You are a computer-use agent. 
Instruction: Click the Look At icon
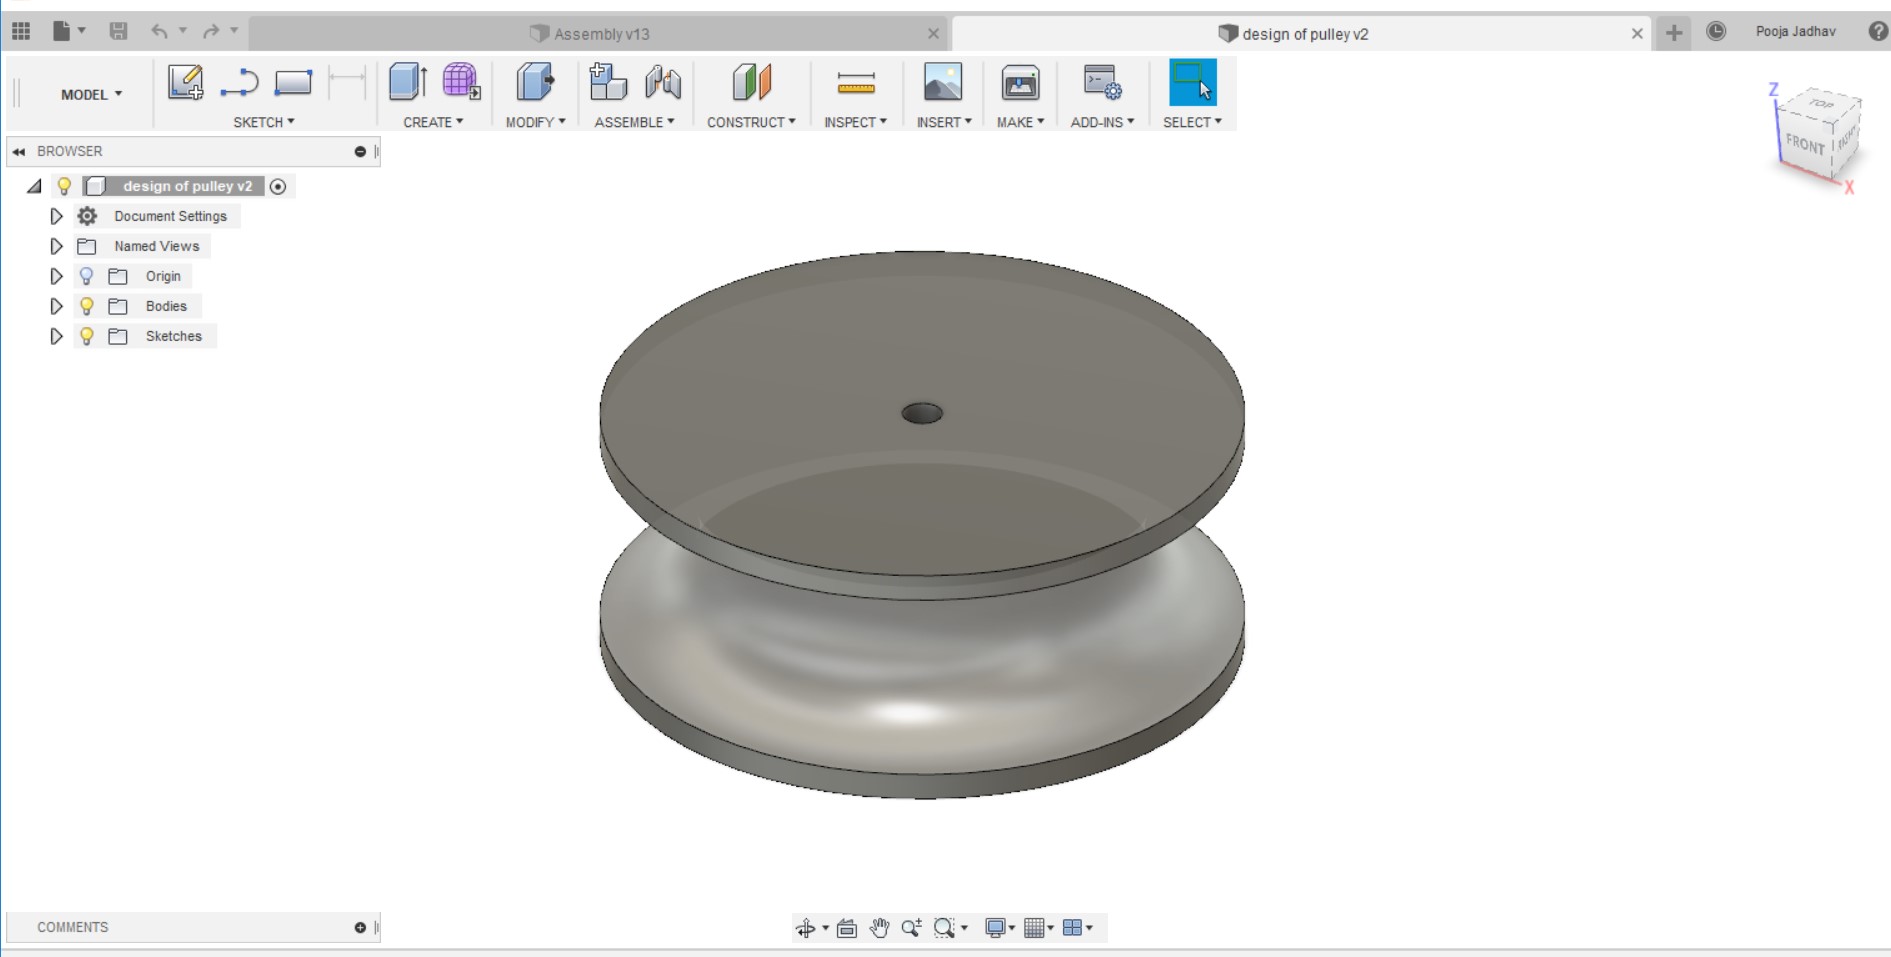coord(847,928)
